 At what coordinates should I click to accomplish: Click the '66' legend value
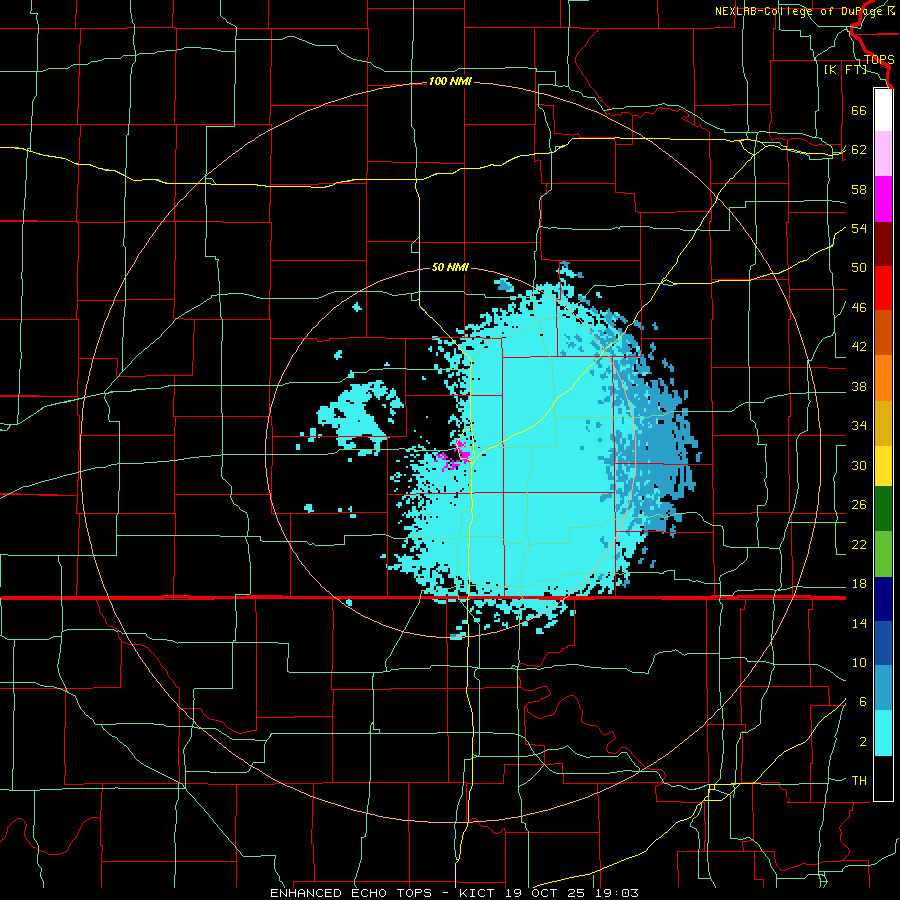[x=859, y=110]
